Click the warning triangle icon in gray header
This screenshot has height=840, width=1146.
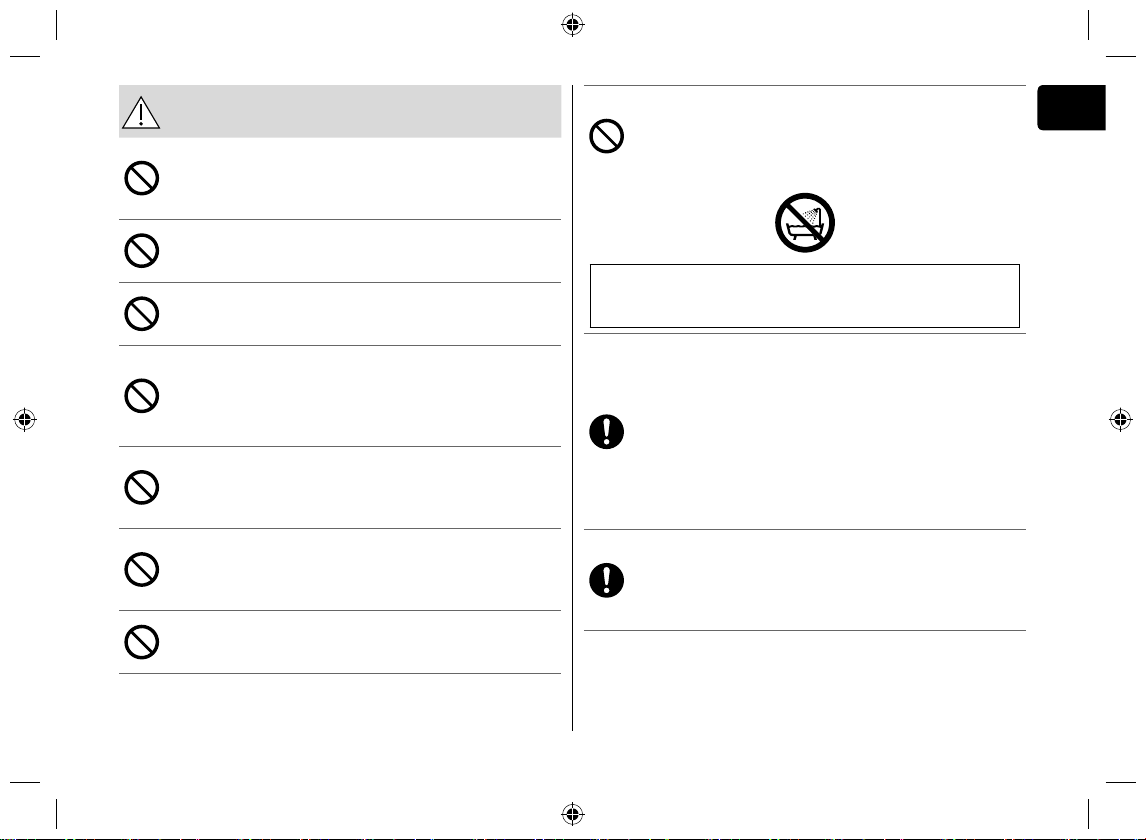click(141, 113)
